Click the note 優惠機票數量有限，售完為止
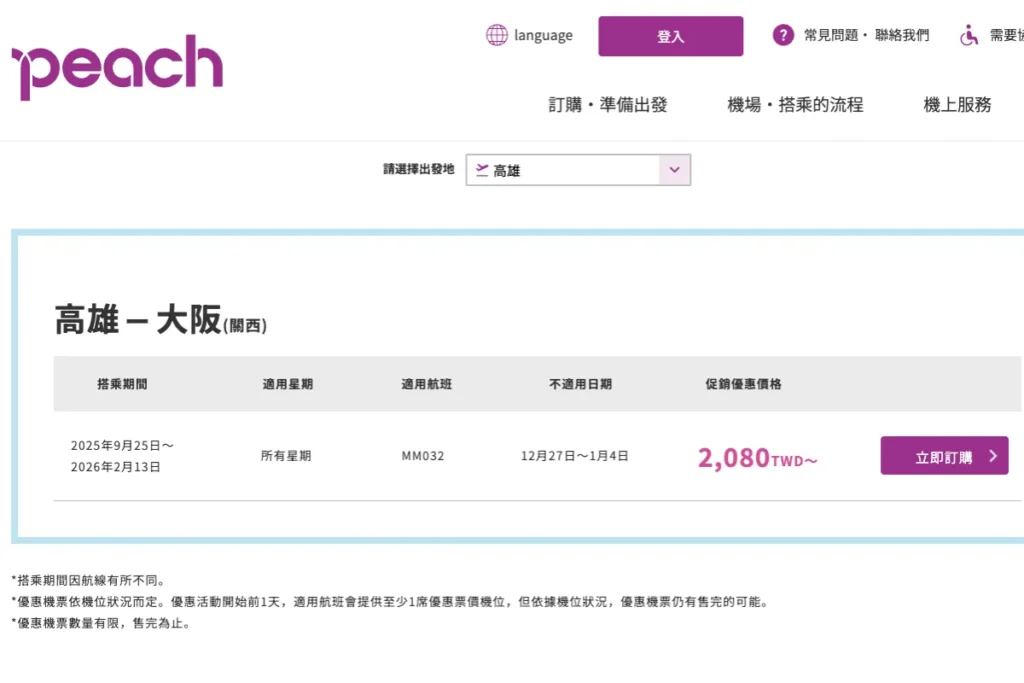This screenshot has height=683, width=1024. click(x=102, y=623)
